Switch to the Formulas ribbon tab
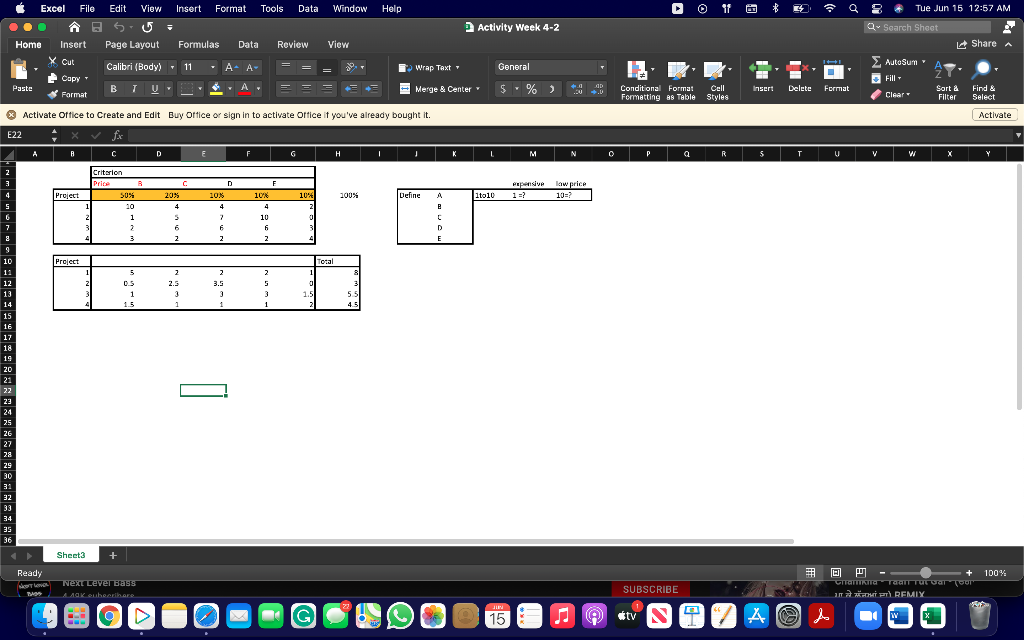The height and width of the screenshot is (640, 1024). tap(199, 44)
